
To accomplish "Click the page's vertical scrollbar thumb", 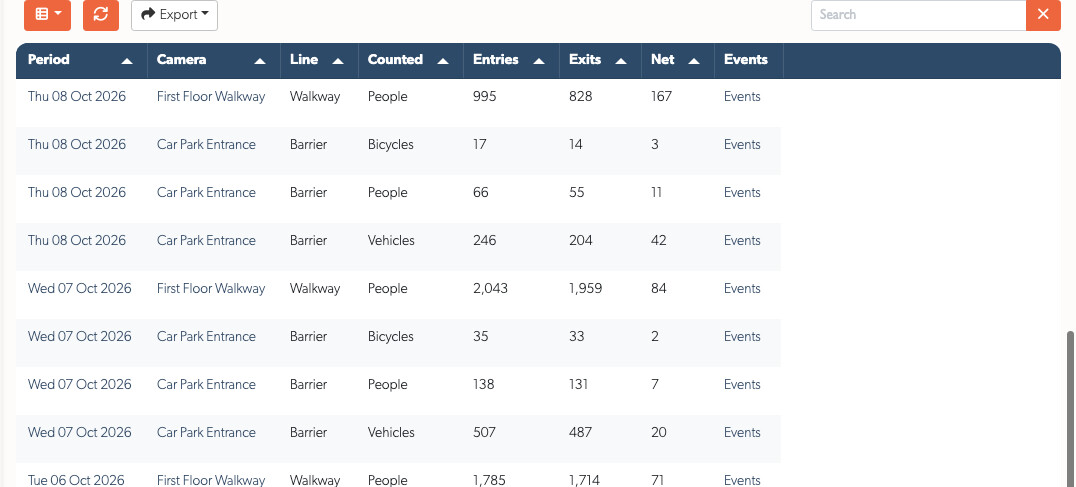I will 1071,409.
